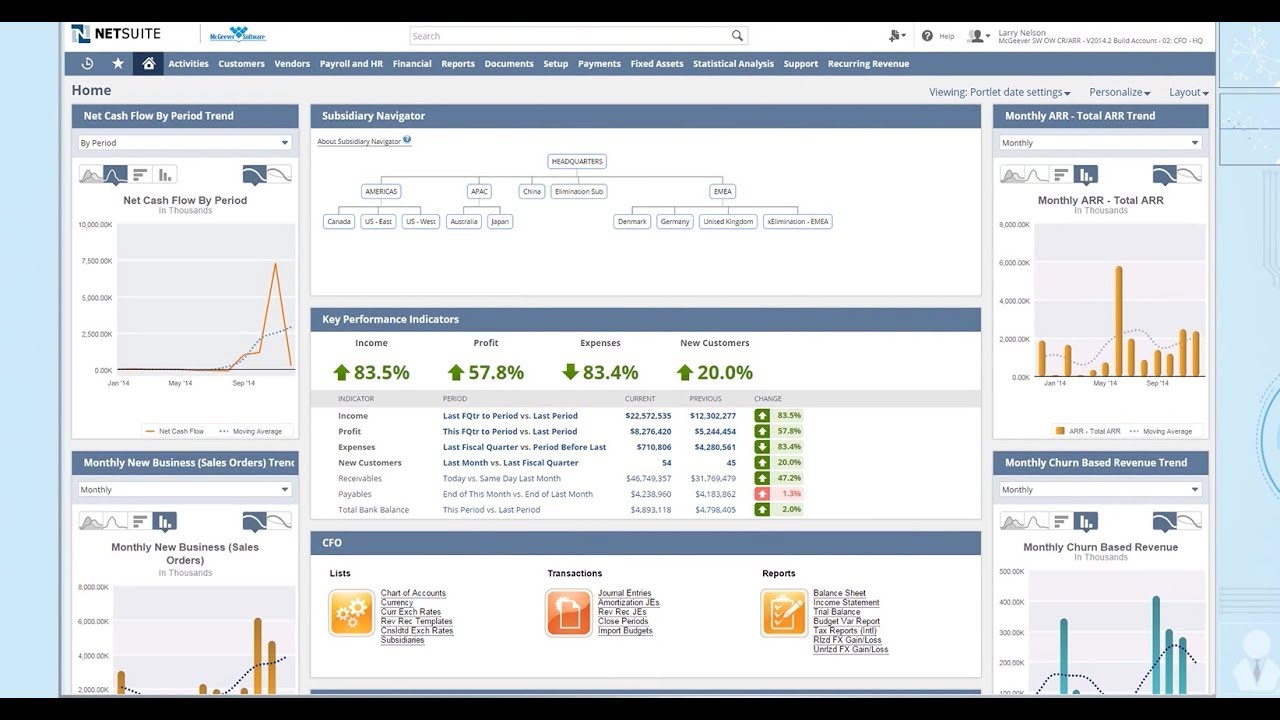
Task: Open the Shortcuts star icon
Action: (x=118, y=63)
